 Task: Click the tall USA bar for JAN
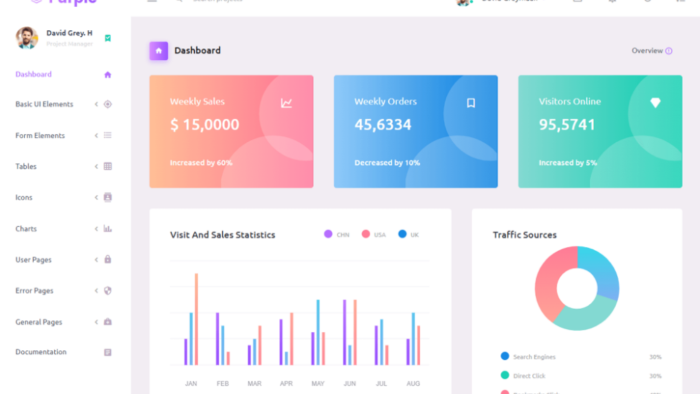click(196, 319)
